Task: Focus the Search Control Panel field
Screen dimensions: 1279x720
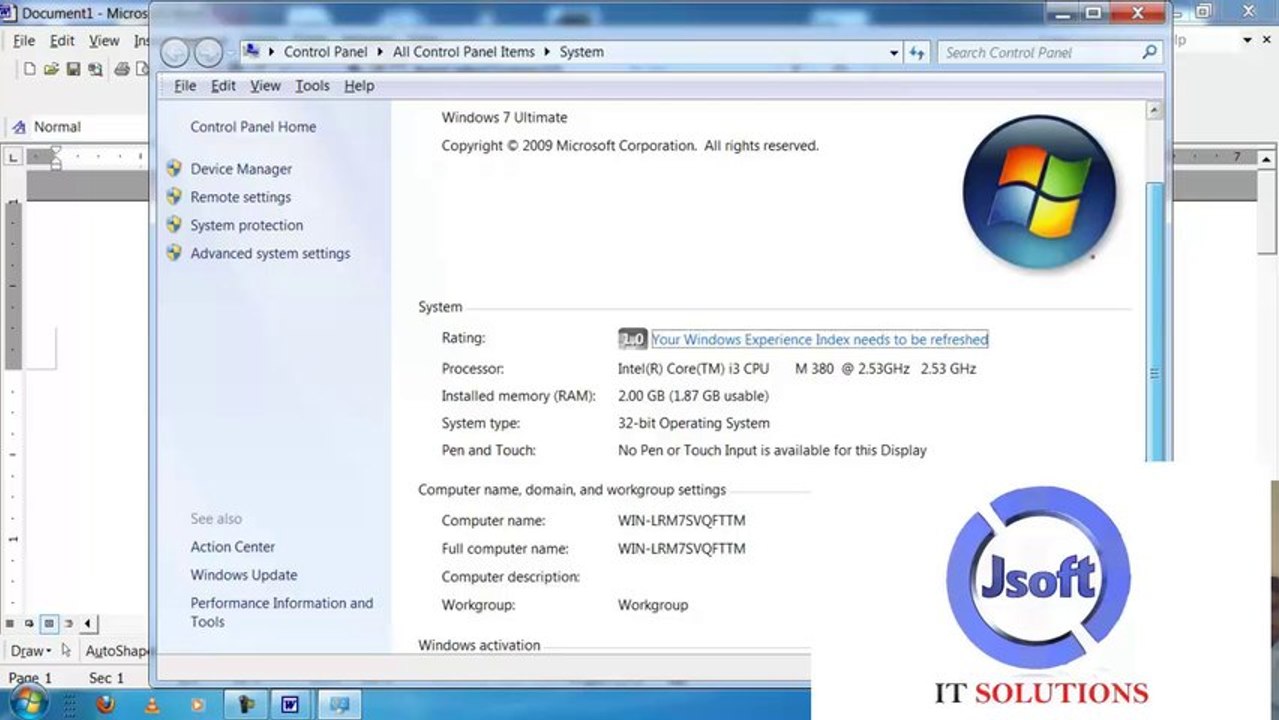Action: [1040, 52]
